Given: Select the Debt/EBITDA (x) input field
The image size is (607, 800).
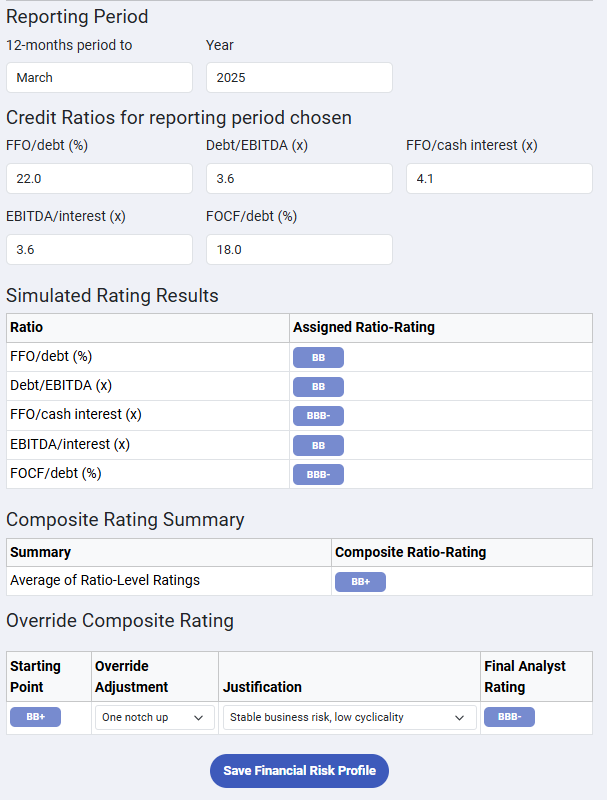Looking at the screenshot, I should (299, 178).
